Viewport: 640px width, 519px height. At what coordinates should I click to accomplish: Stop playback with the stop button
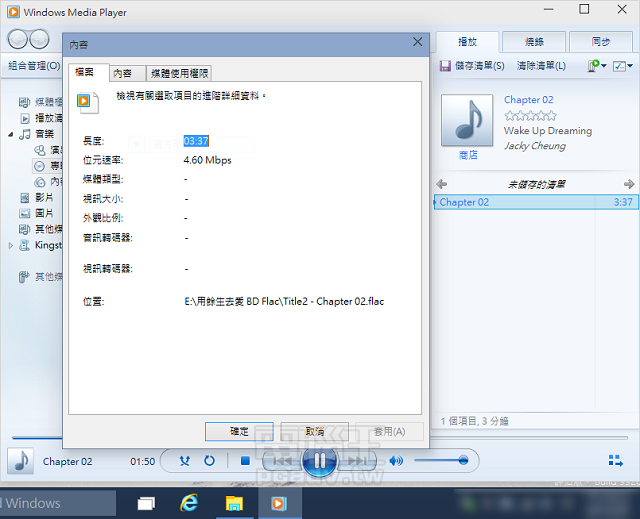pyautogui.click(x=245, y=461)
